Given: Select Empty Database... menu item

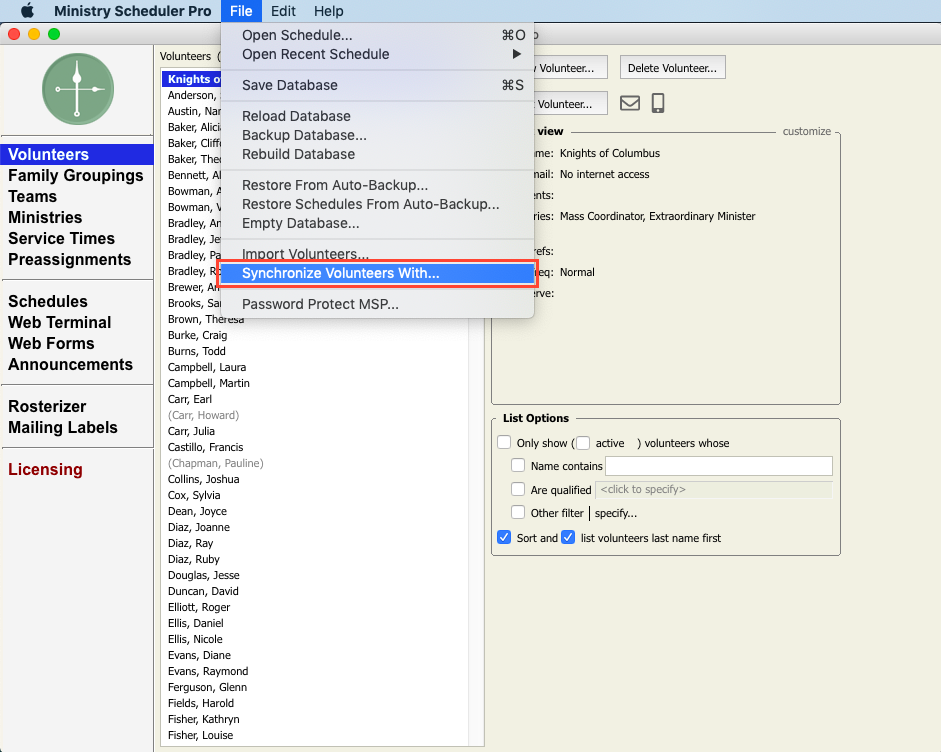Looking at the screenshot, I should click(377, 223).
